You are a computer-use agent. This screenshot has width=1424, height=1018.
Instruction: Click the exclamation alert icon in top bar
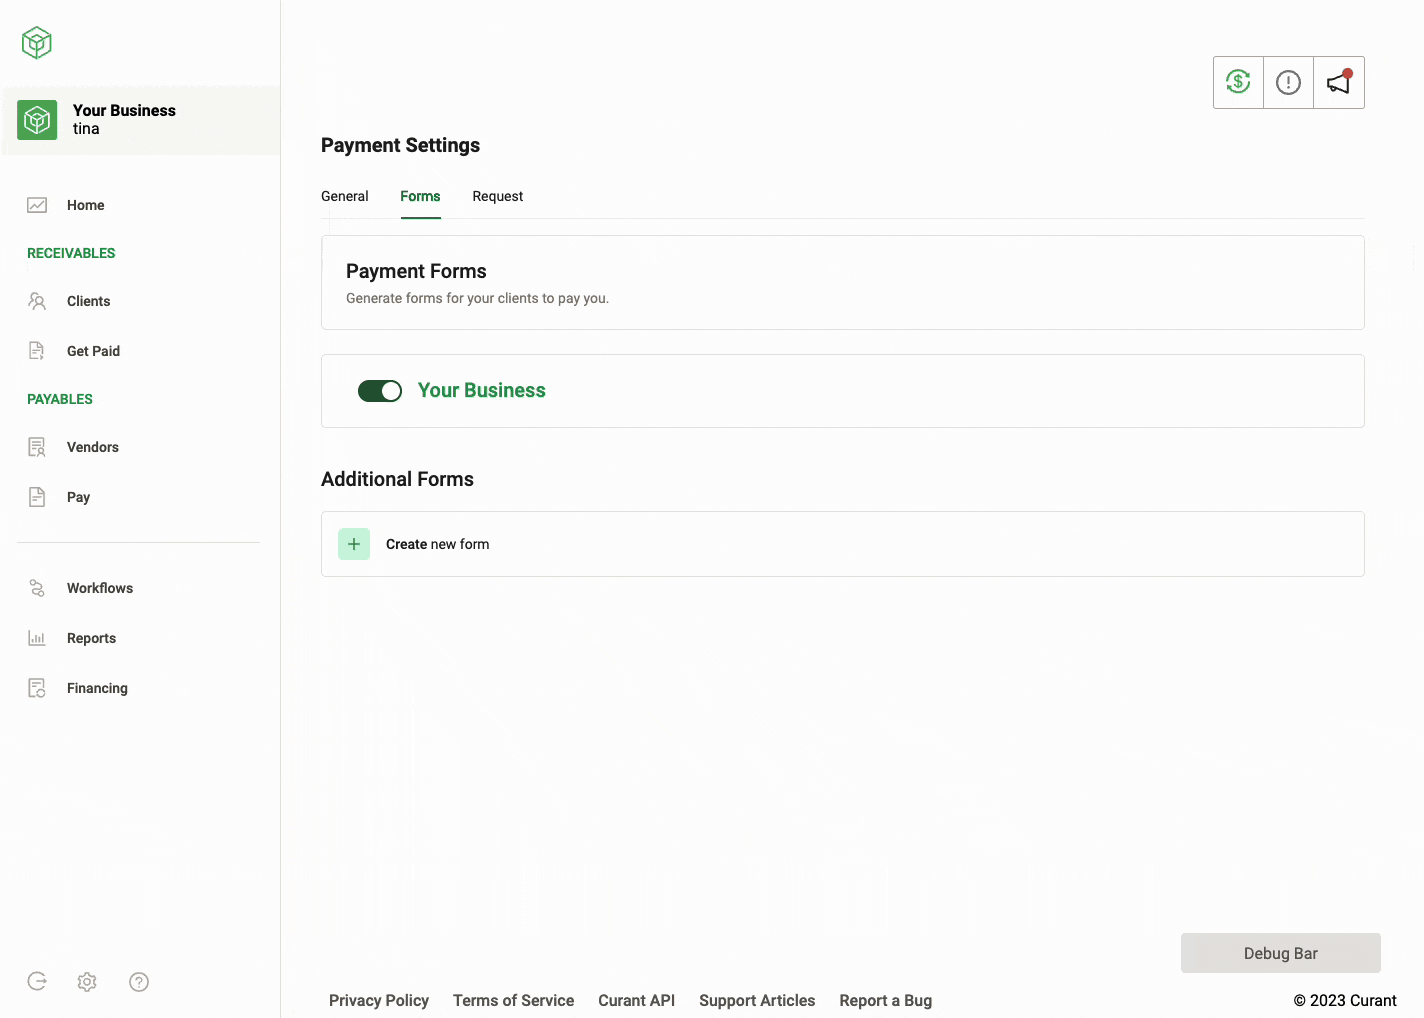tap(1288, 82)
